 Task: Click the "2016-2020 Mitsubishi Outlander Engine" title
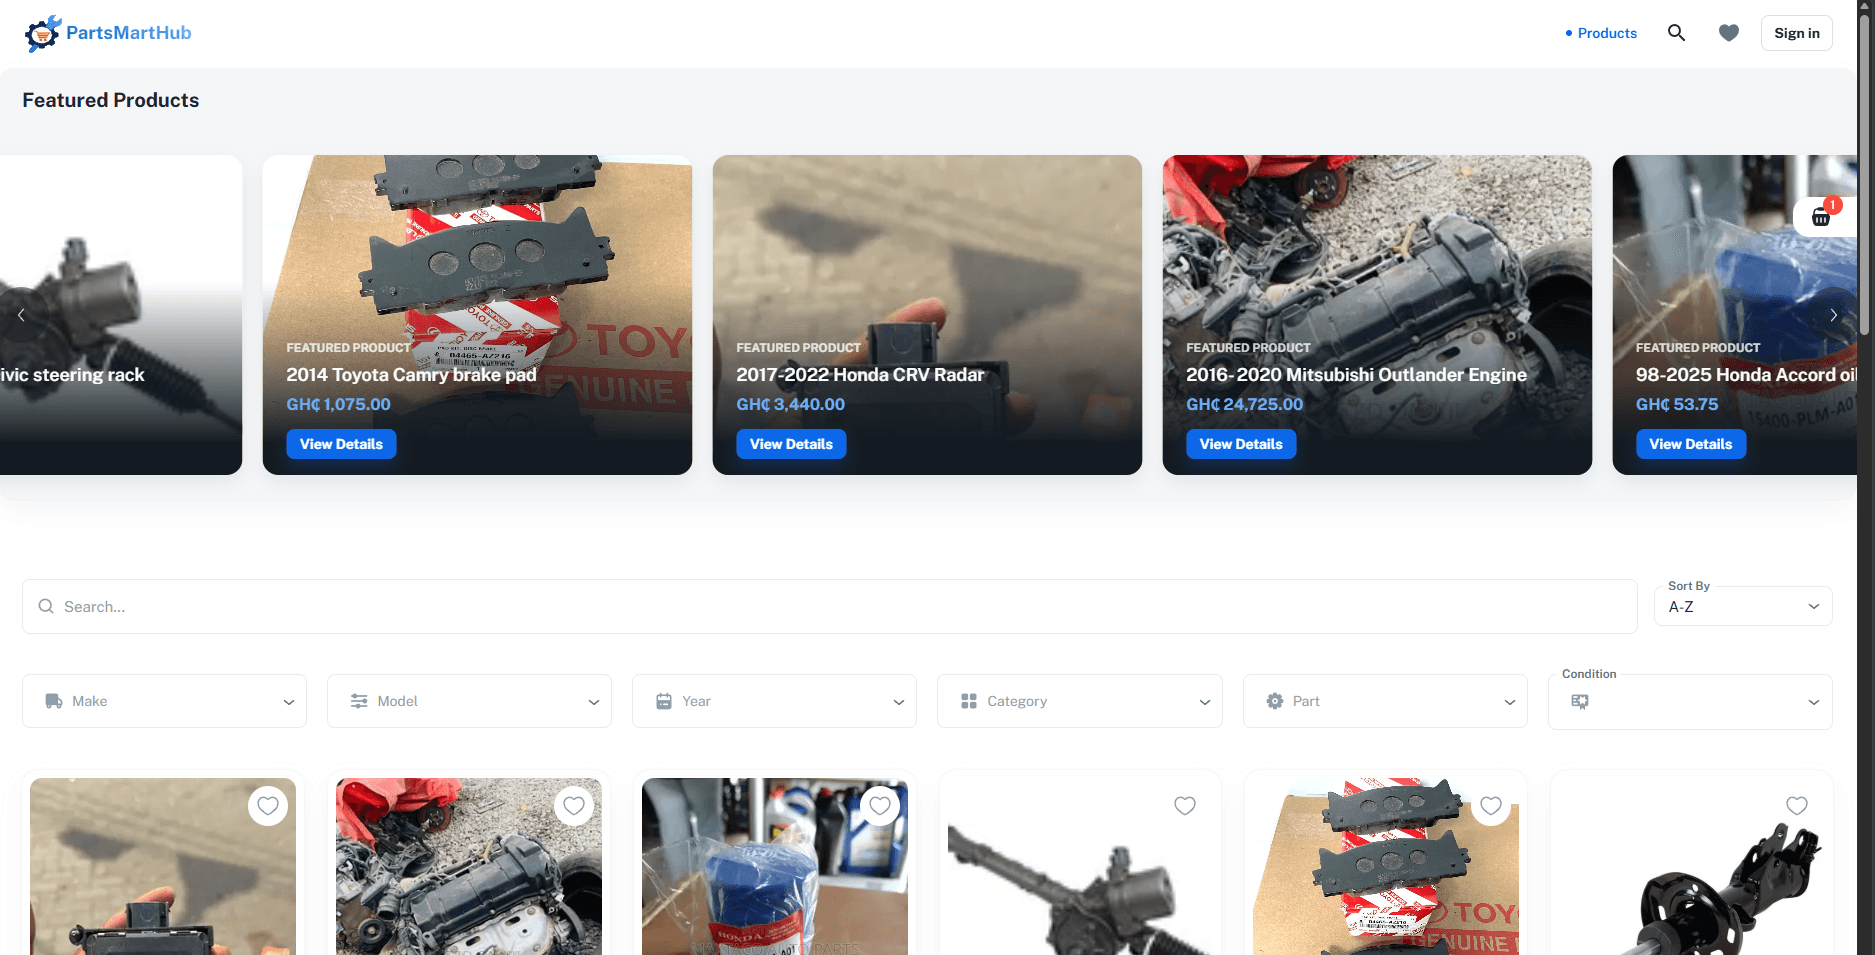tap(1356, 375)
